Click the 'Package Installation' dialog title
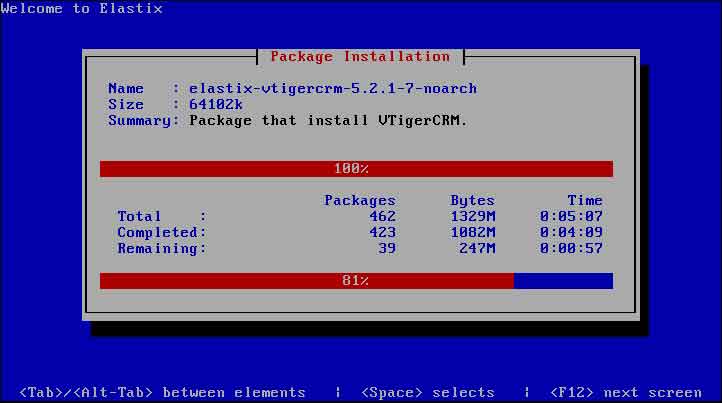 click(360, 57)
